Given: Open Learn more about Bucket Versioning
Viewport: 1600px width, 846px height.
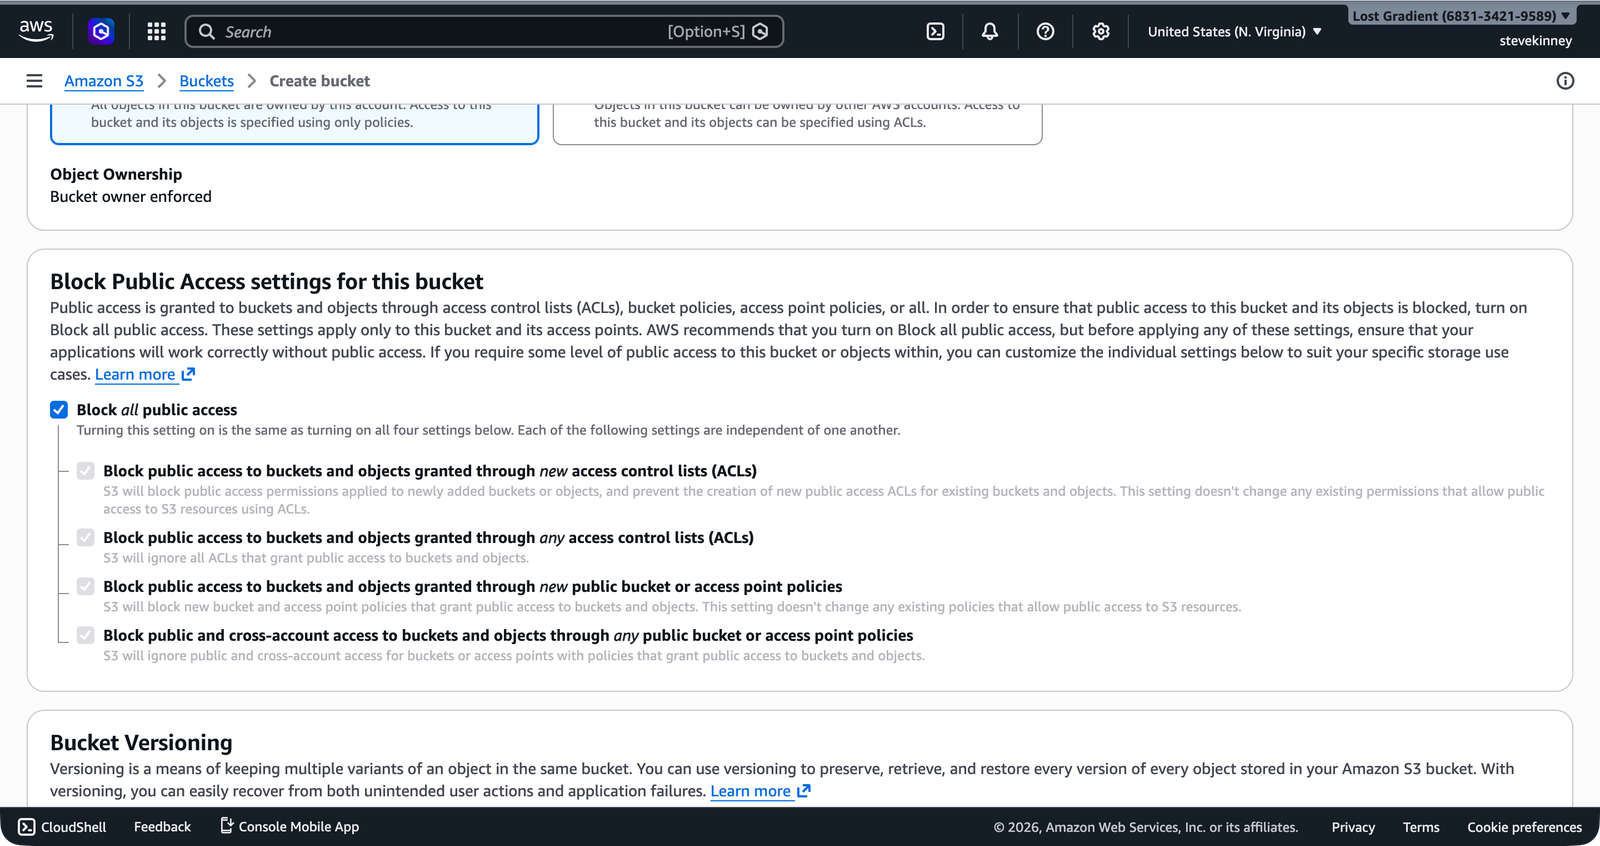Looking at the screenshot, I should [760, 791].
